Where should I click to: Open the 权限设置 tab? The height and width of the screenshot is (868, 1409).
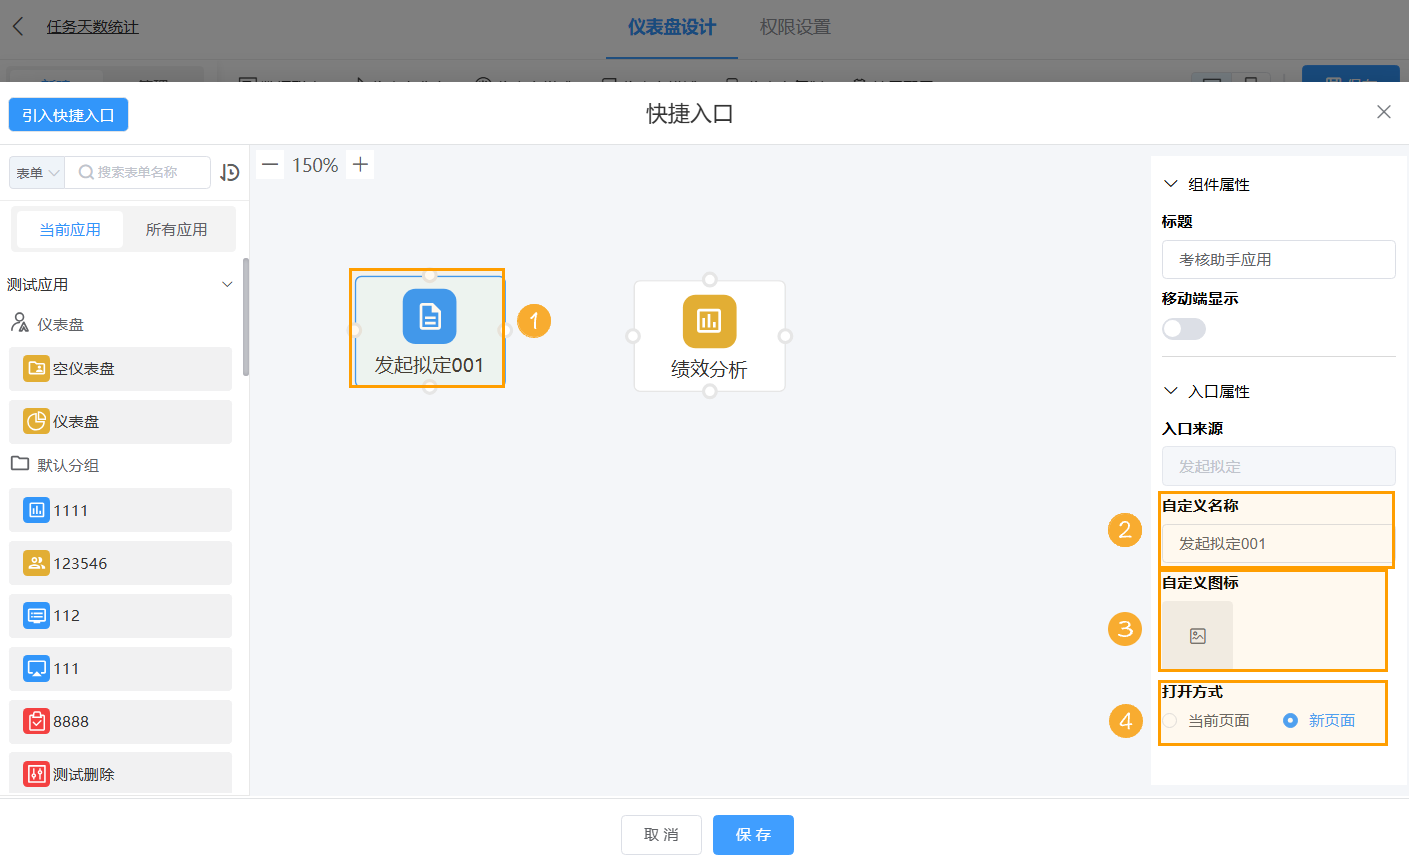(795, 27)
